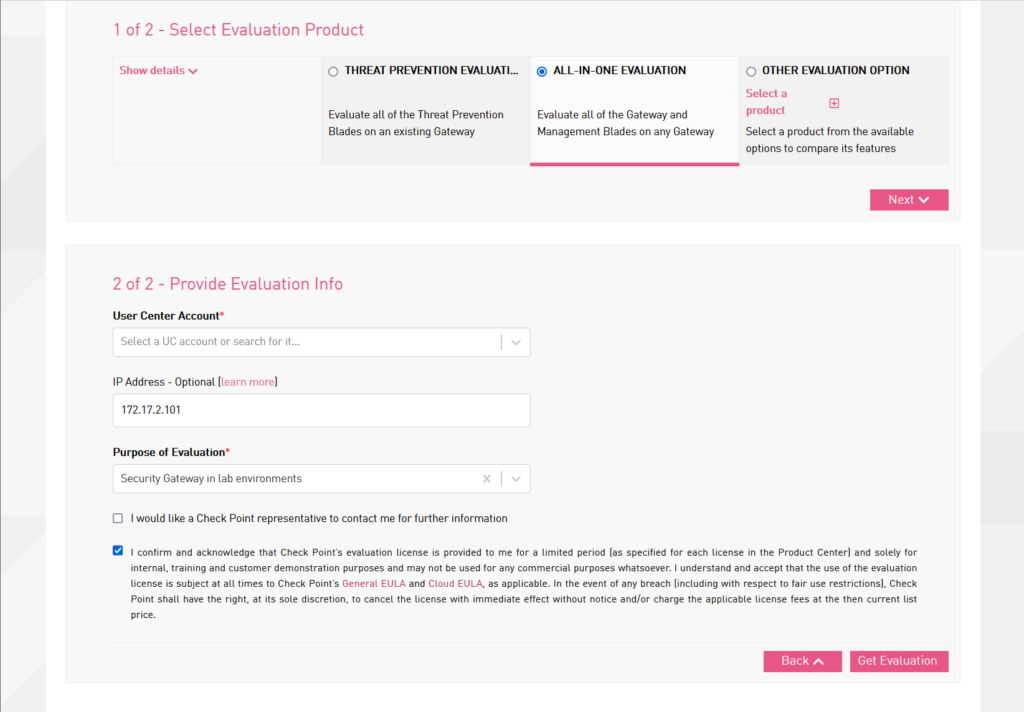Open the User Center Account dropdown arrow
1024x712 pixels.
tap(516, 342)
